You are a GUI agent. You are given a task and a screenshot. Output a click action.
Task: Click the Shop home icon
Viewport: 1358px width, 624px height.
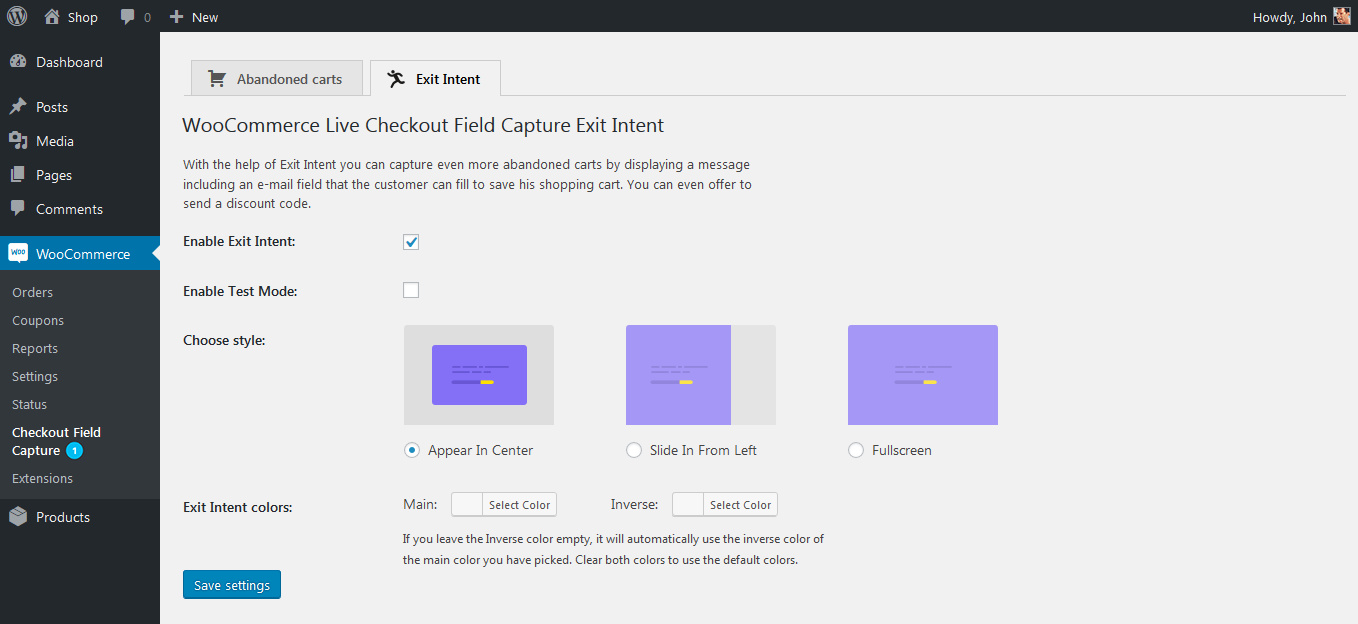point(52,16)
